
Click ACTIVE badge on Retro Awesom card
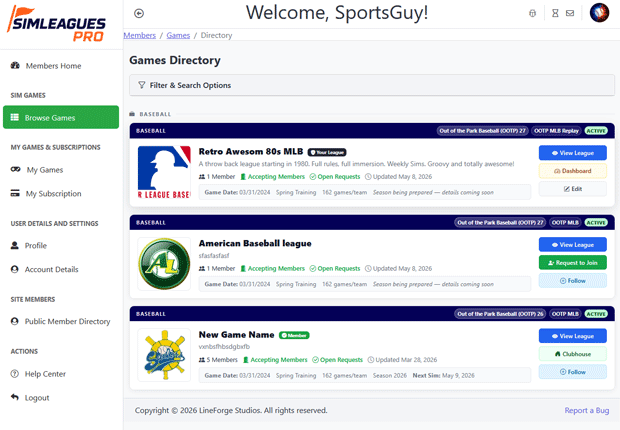(596, 131)
